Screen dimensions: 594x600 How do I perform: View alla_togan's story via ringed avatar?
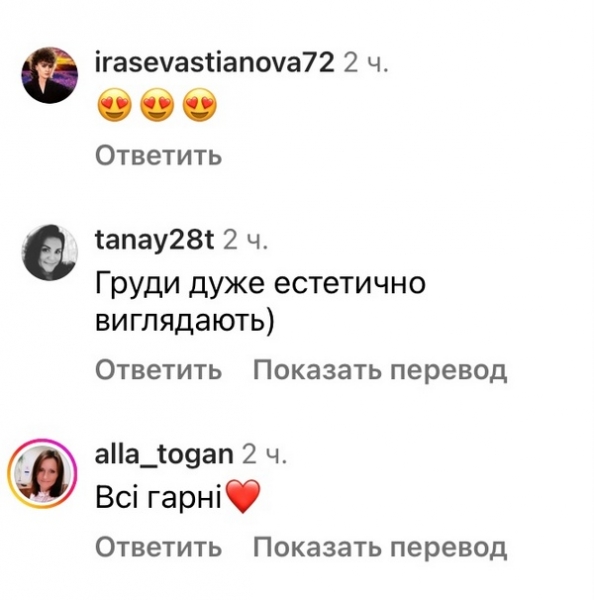pyautogui.click(x=42, y=474)
